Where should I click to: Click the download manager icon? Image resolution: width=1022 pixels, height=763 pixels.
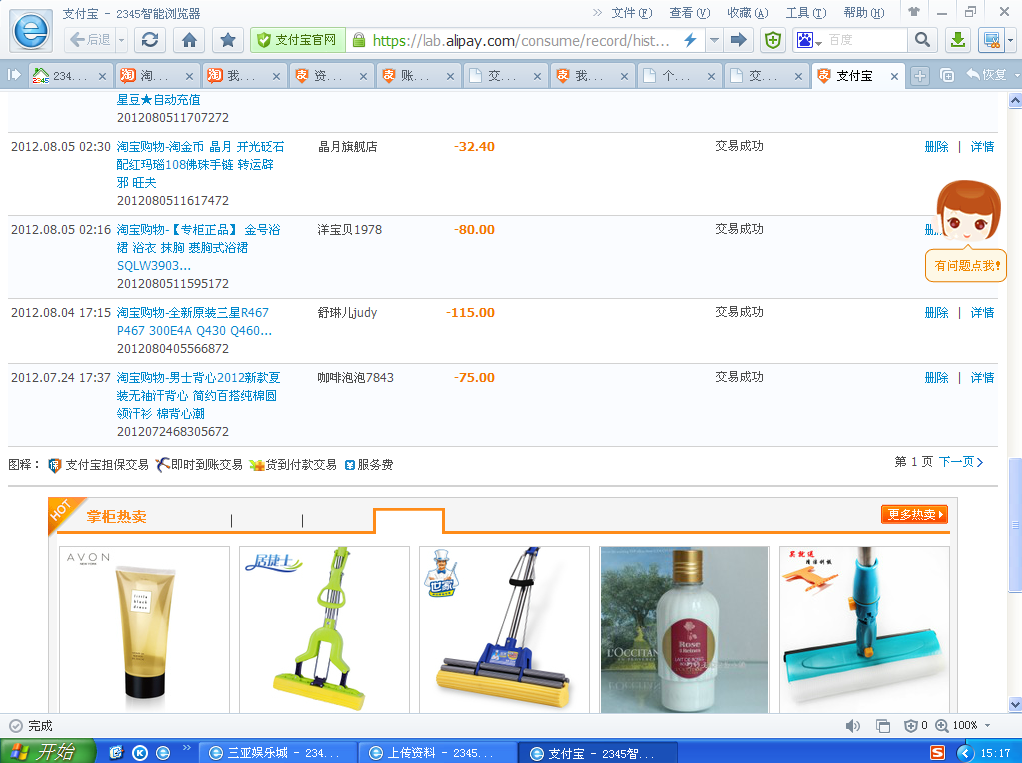957,40
